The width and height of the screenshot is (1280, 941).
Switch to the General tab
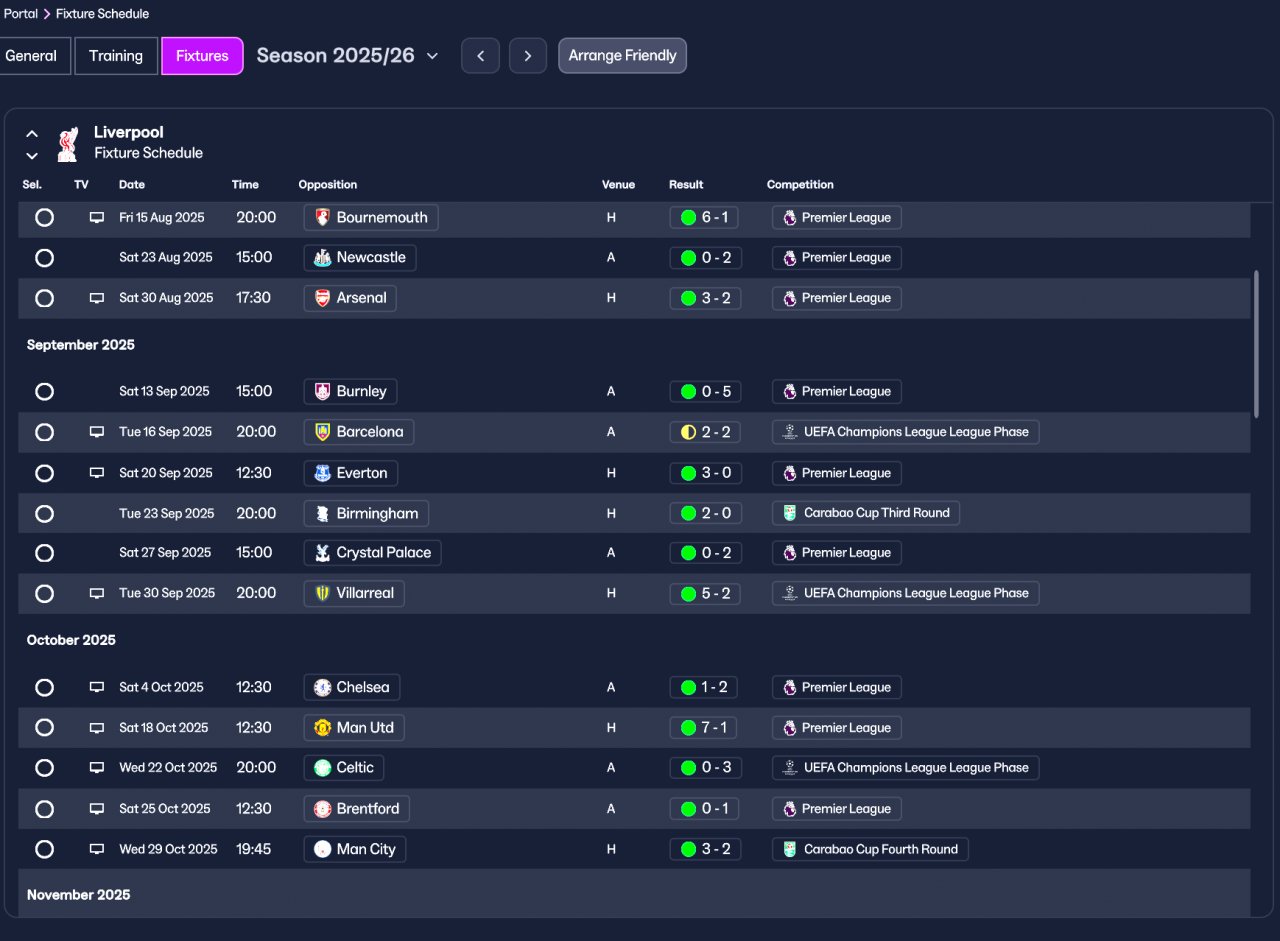pos(33,56)
